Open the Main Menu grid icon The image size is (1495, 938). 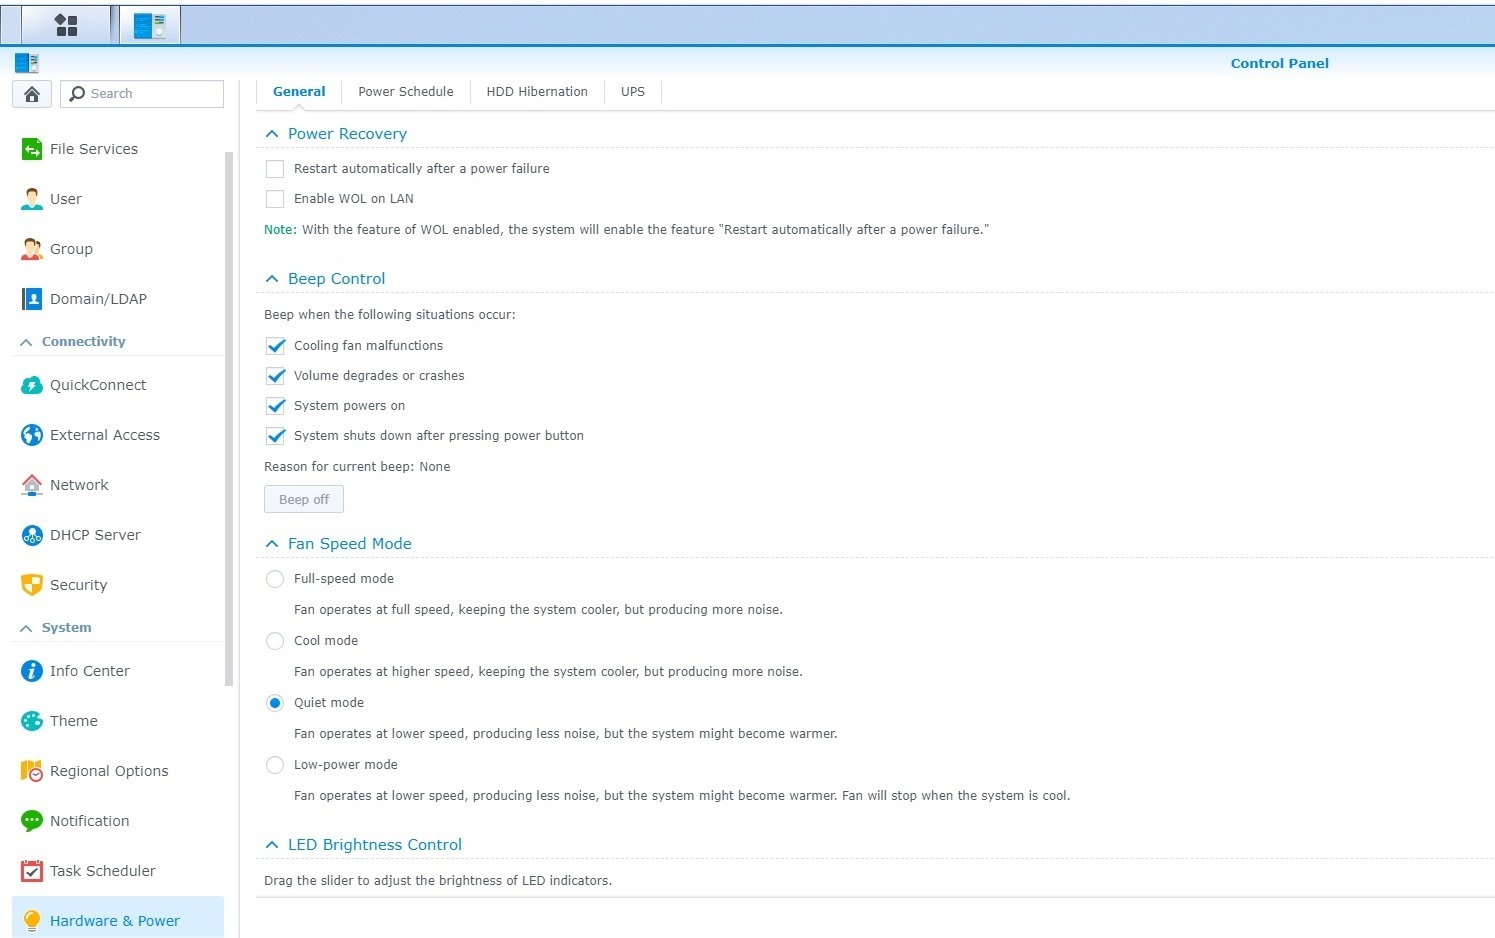coord(66,25)
